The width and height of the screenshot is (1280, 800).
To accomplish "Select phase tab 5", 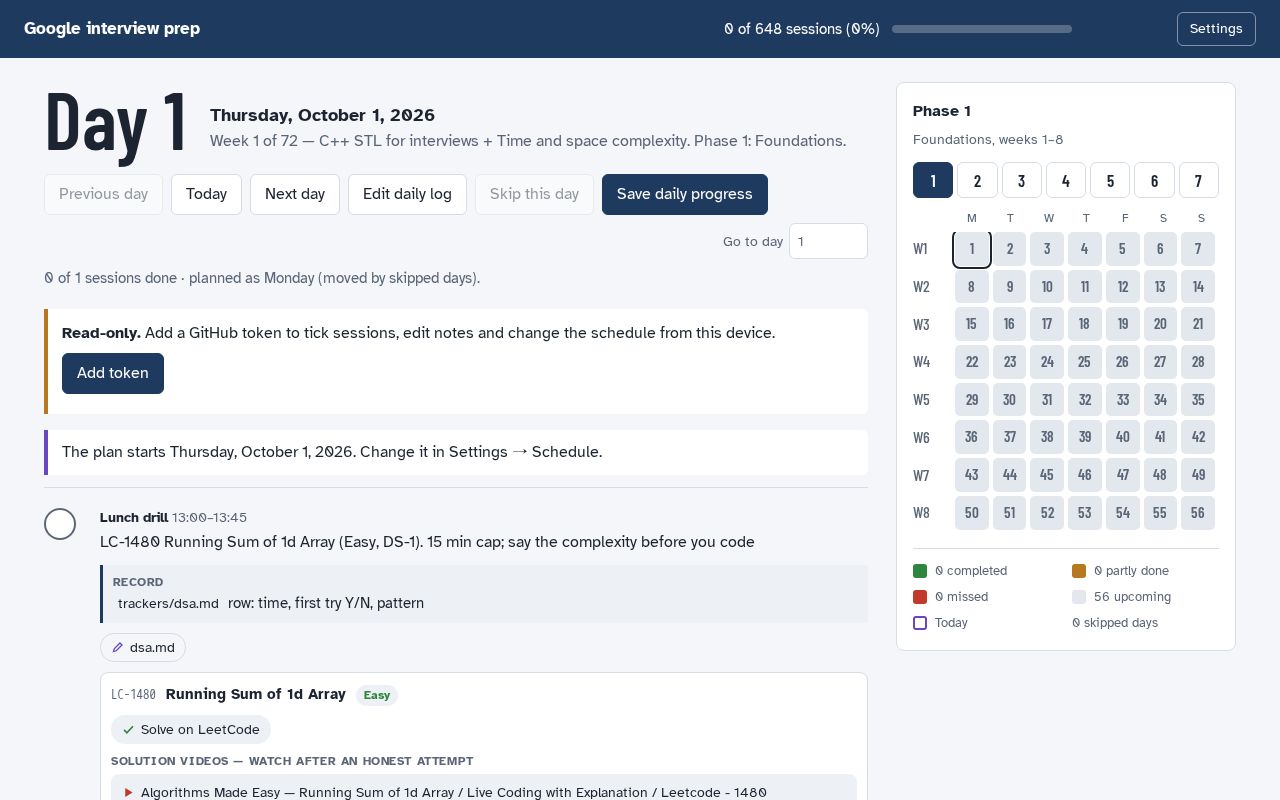I will click(1110, 180).
